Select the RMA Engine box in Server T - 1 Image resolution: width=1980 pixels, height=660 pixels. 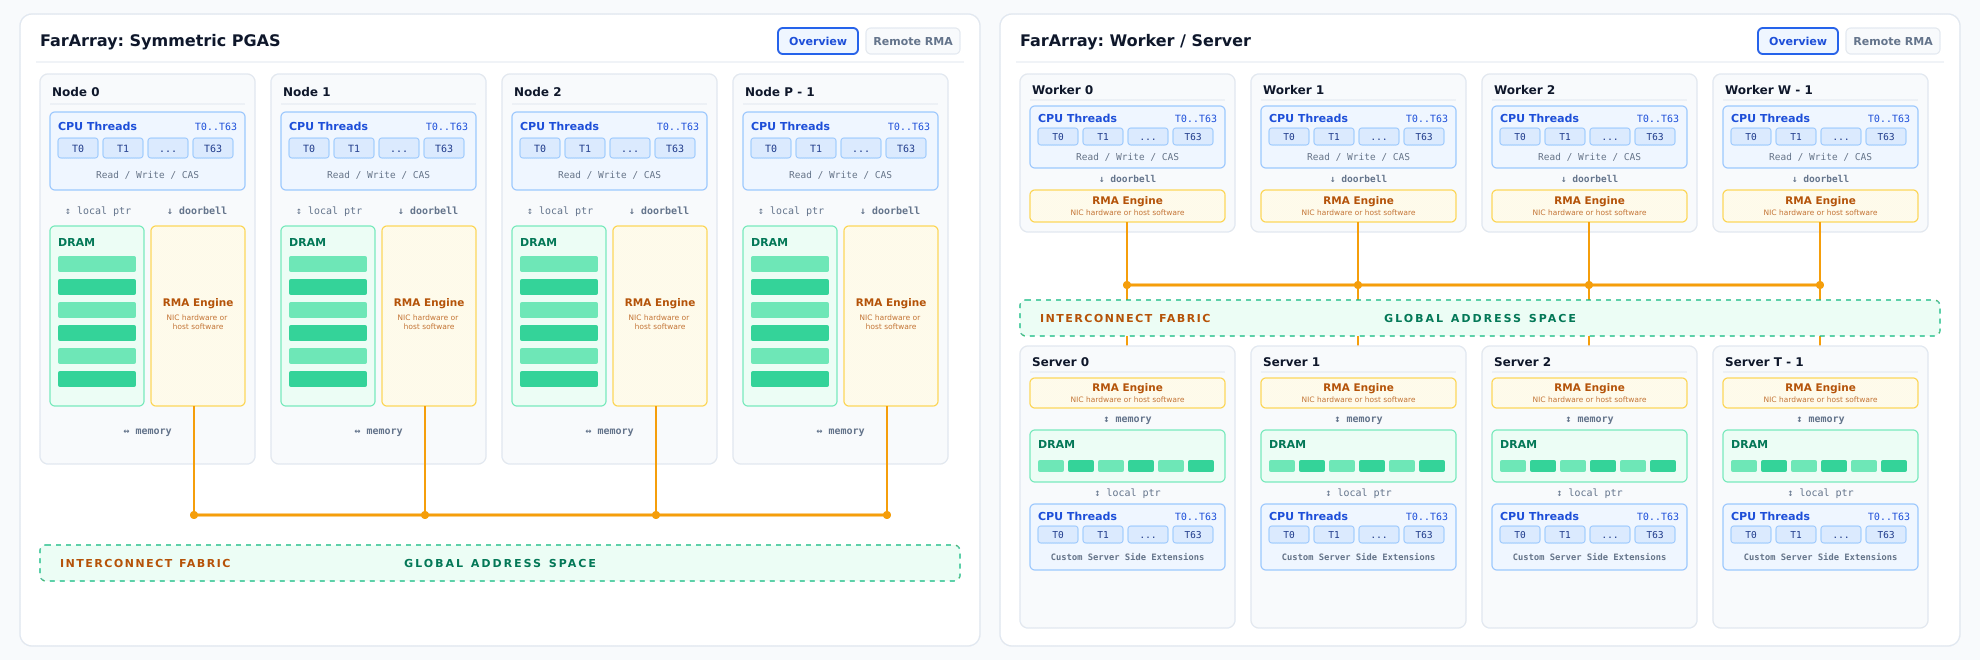pos(1820,393)
